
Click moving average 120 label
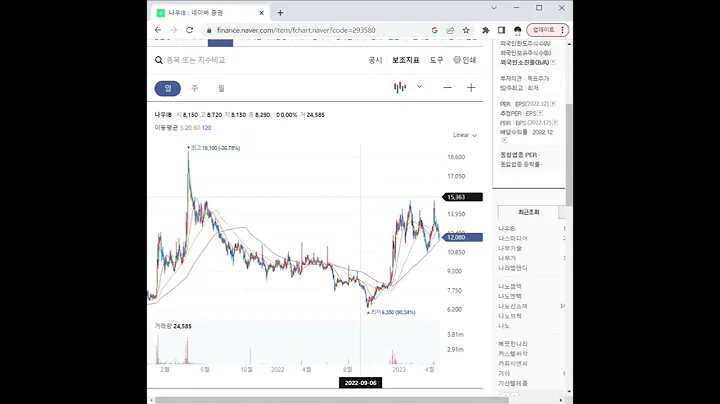207,128
